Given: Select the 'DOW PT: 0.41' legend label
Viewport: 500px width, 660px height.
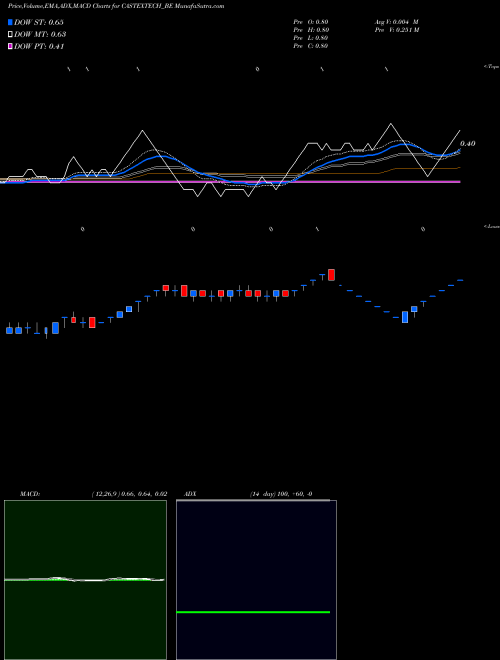Looking at the screenshot, I should coord(39,47).
